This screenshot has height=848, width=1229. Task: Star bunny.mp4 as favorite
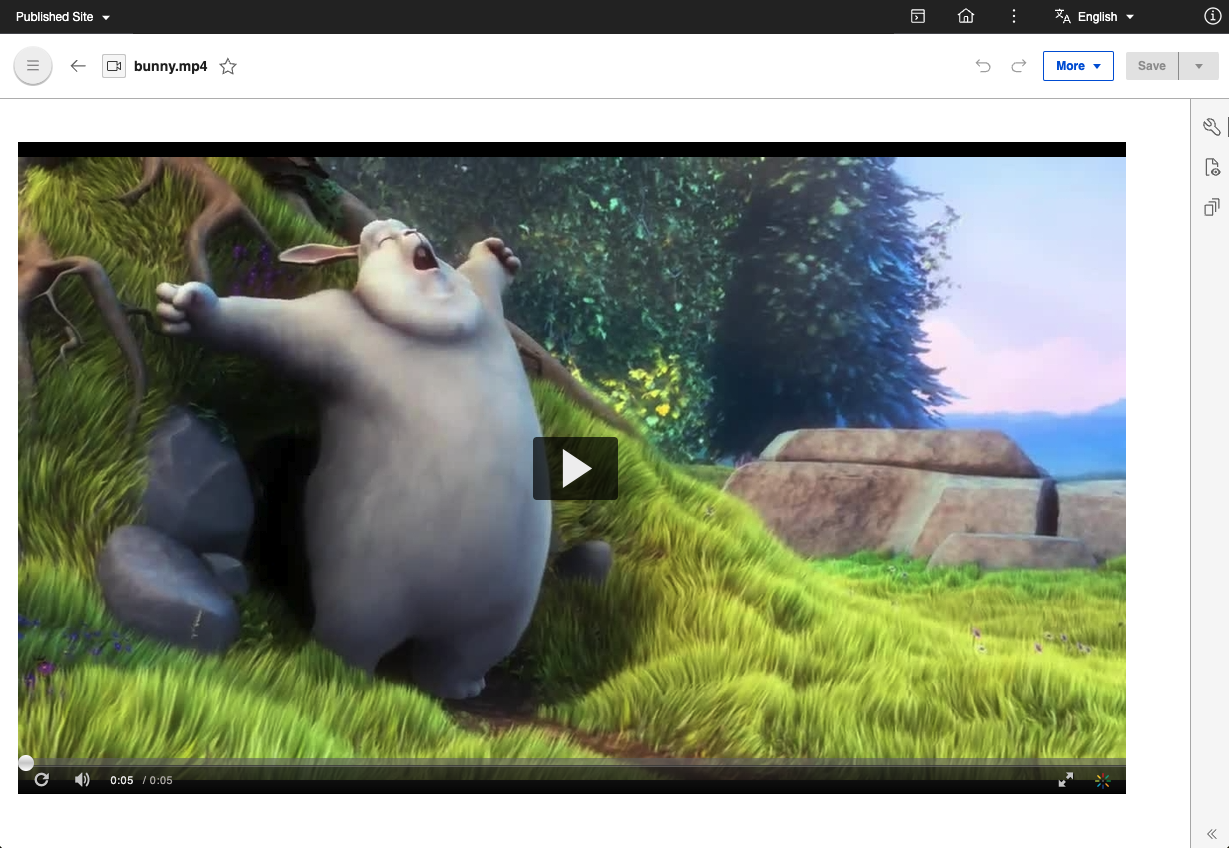[228, 66]
